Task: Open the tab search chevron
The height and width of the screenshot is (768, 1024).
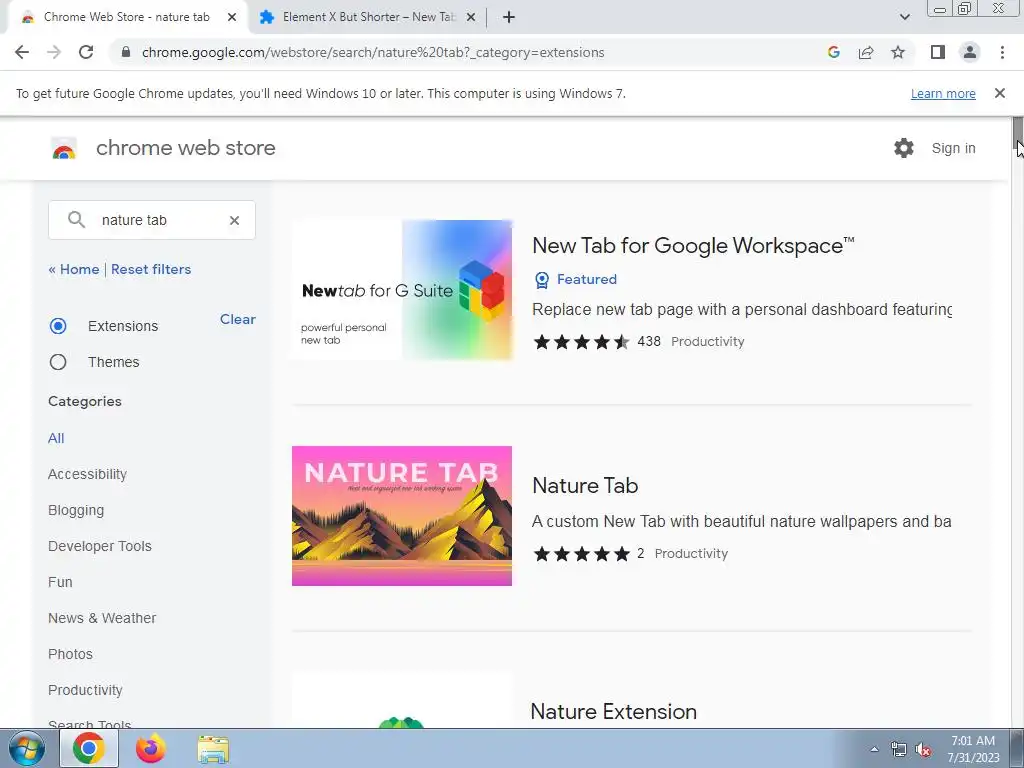Action: [x=904, y=17]
